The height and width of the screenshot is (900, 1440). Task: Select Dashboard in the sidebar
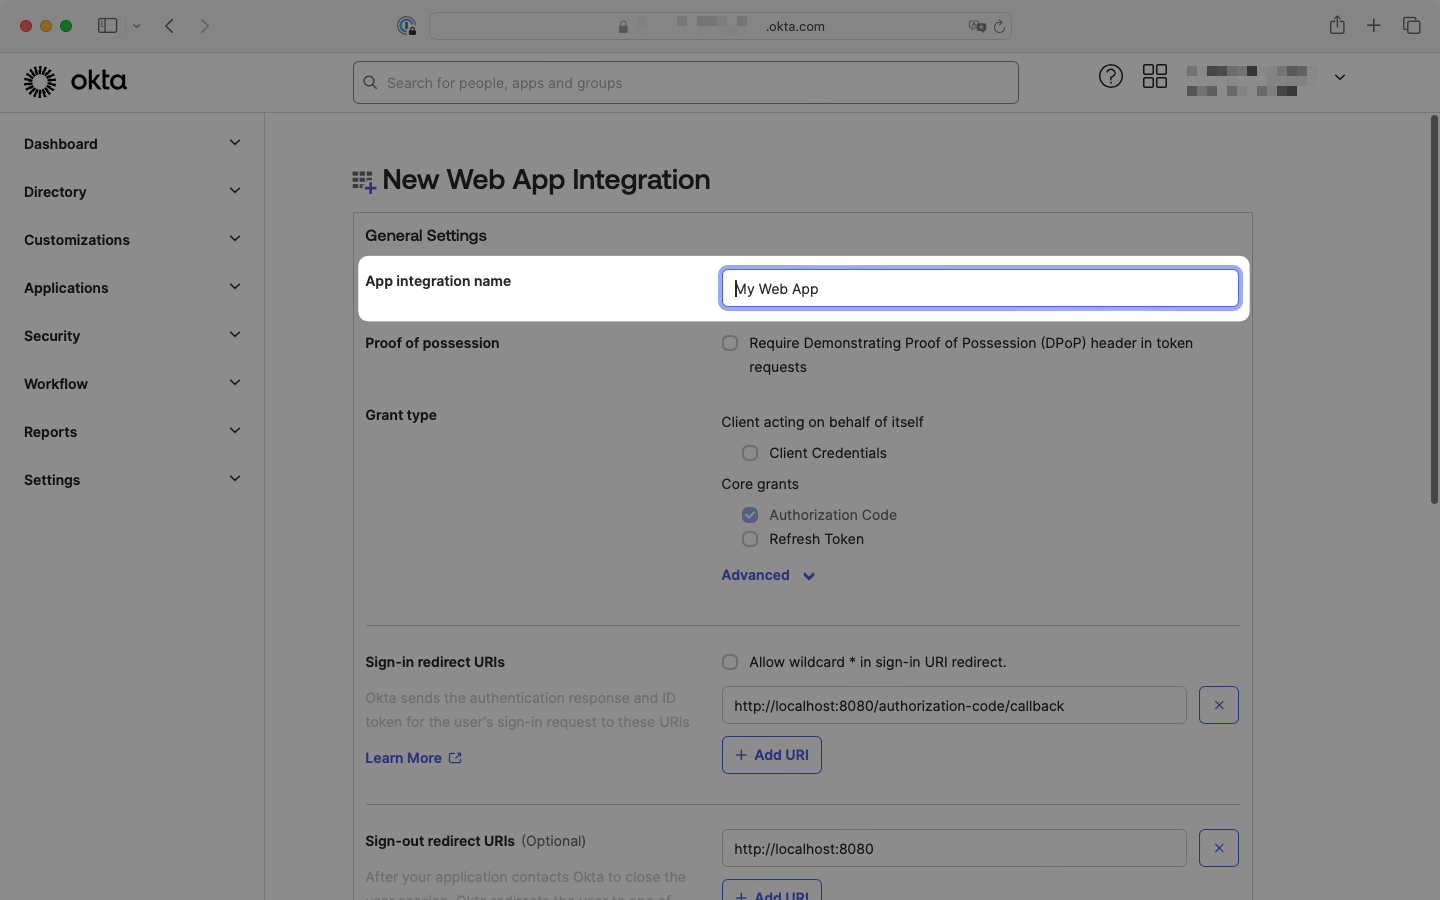tap(60, 144)
